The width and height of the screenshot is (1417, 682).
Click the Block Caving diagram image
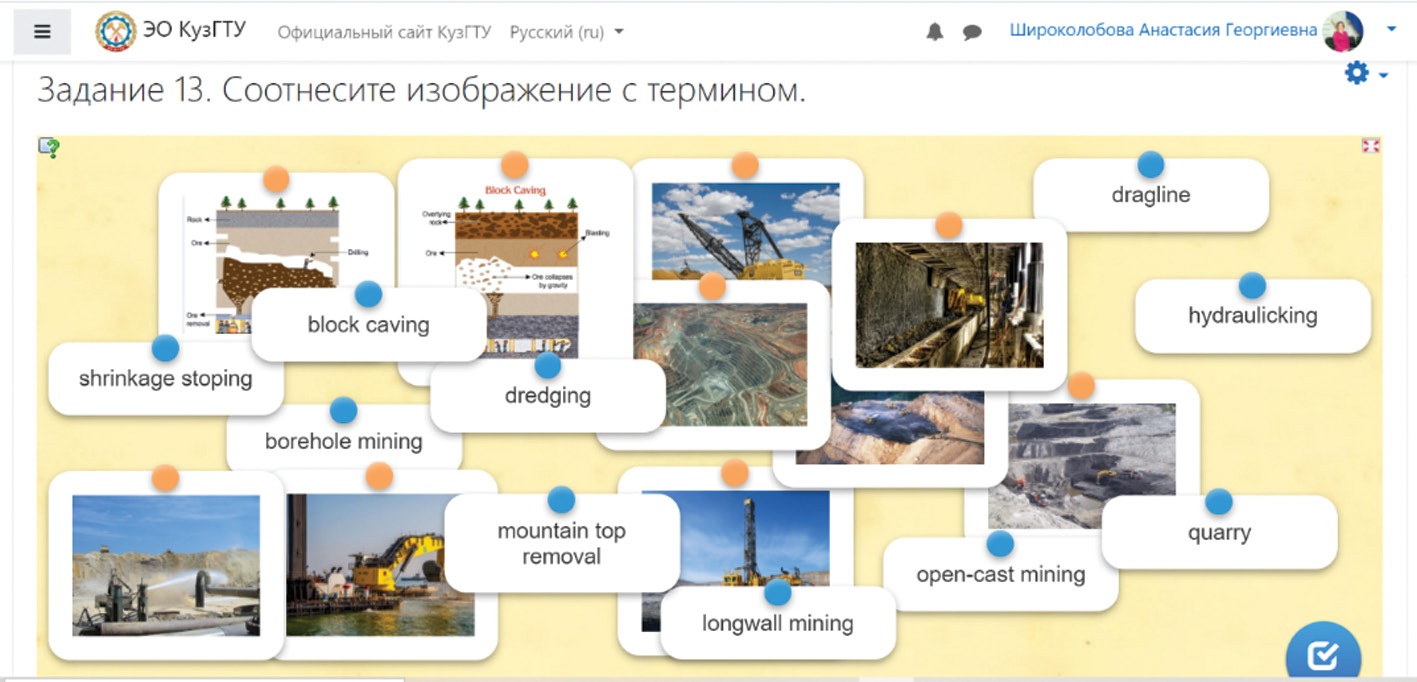pyautogui.click(x=515, y=240)
